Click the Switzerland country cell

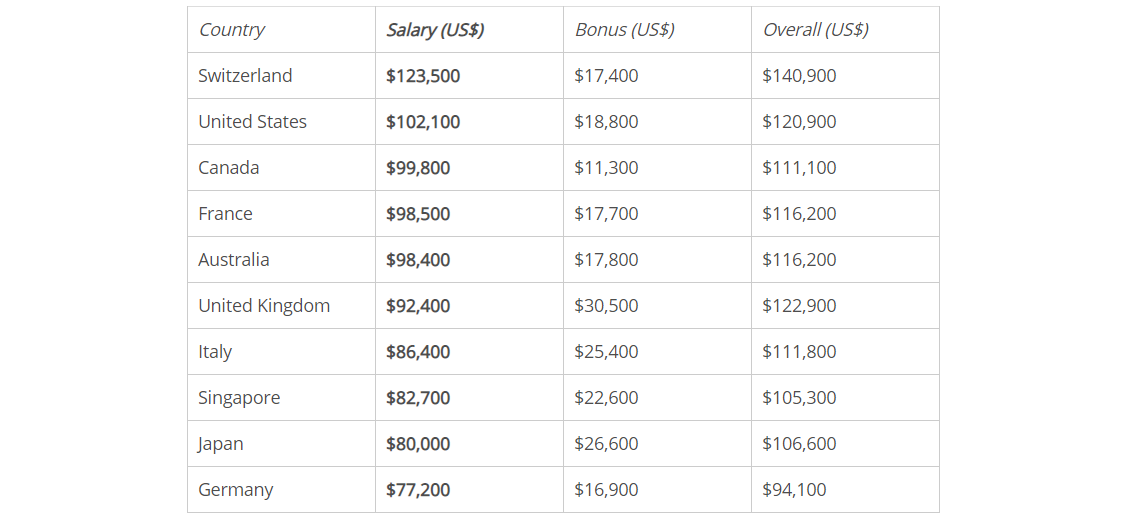[245, 76]
